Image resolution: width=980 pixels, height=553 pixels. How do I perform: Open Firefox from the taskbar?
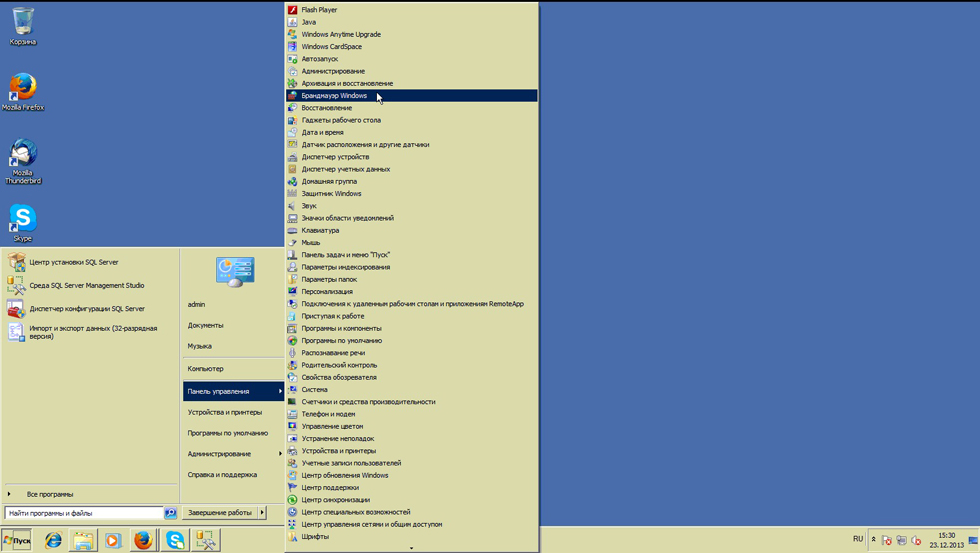pyautogui.click(x=143, y=540)
